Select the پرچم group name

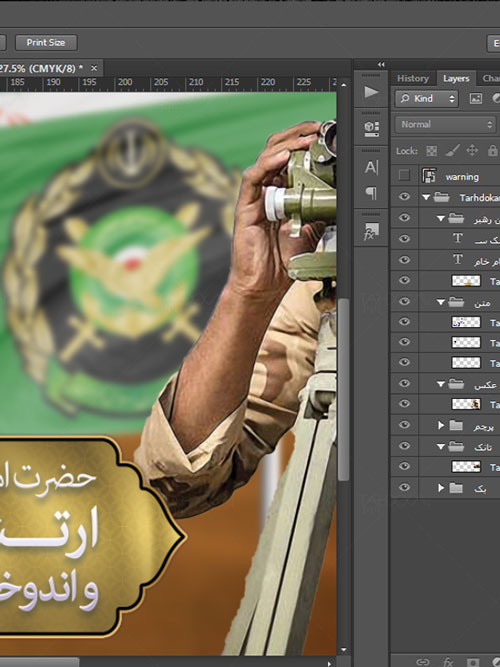pos(484,426)
